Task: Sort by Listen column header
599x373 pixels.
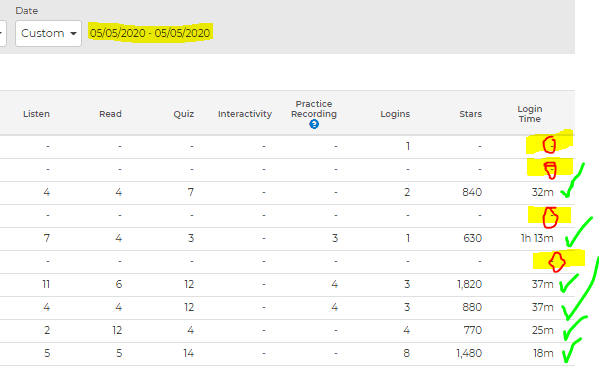Action: [x=36, y=114]
